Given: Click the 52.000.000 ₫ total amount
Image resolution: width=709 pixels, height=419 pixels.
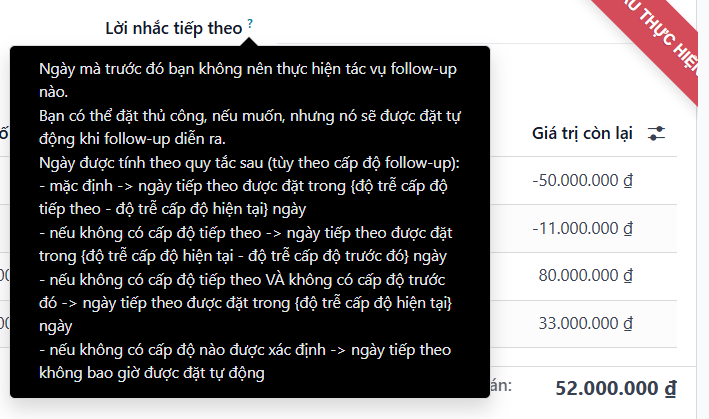Looking at the screenshot, I should 616,389.
